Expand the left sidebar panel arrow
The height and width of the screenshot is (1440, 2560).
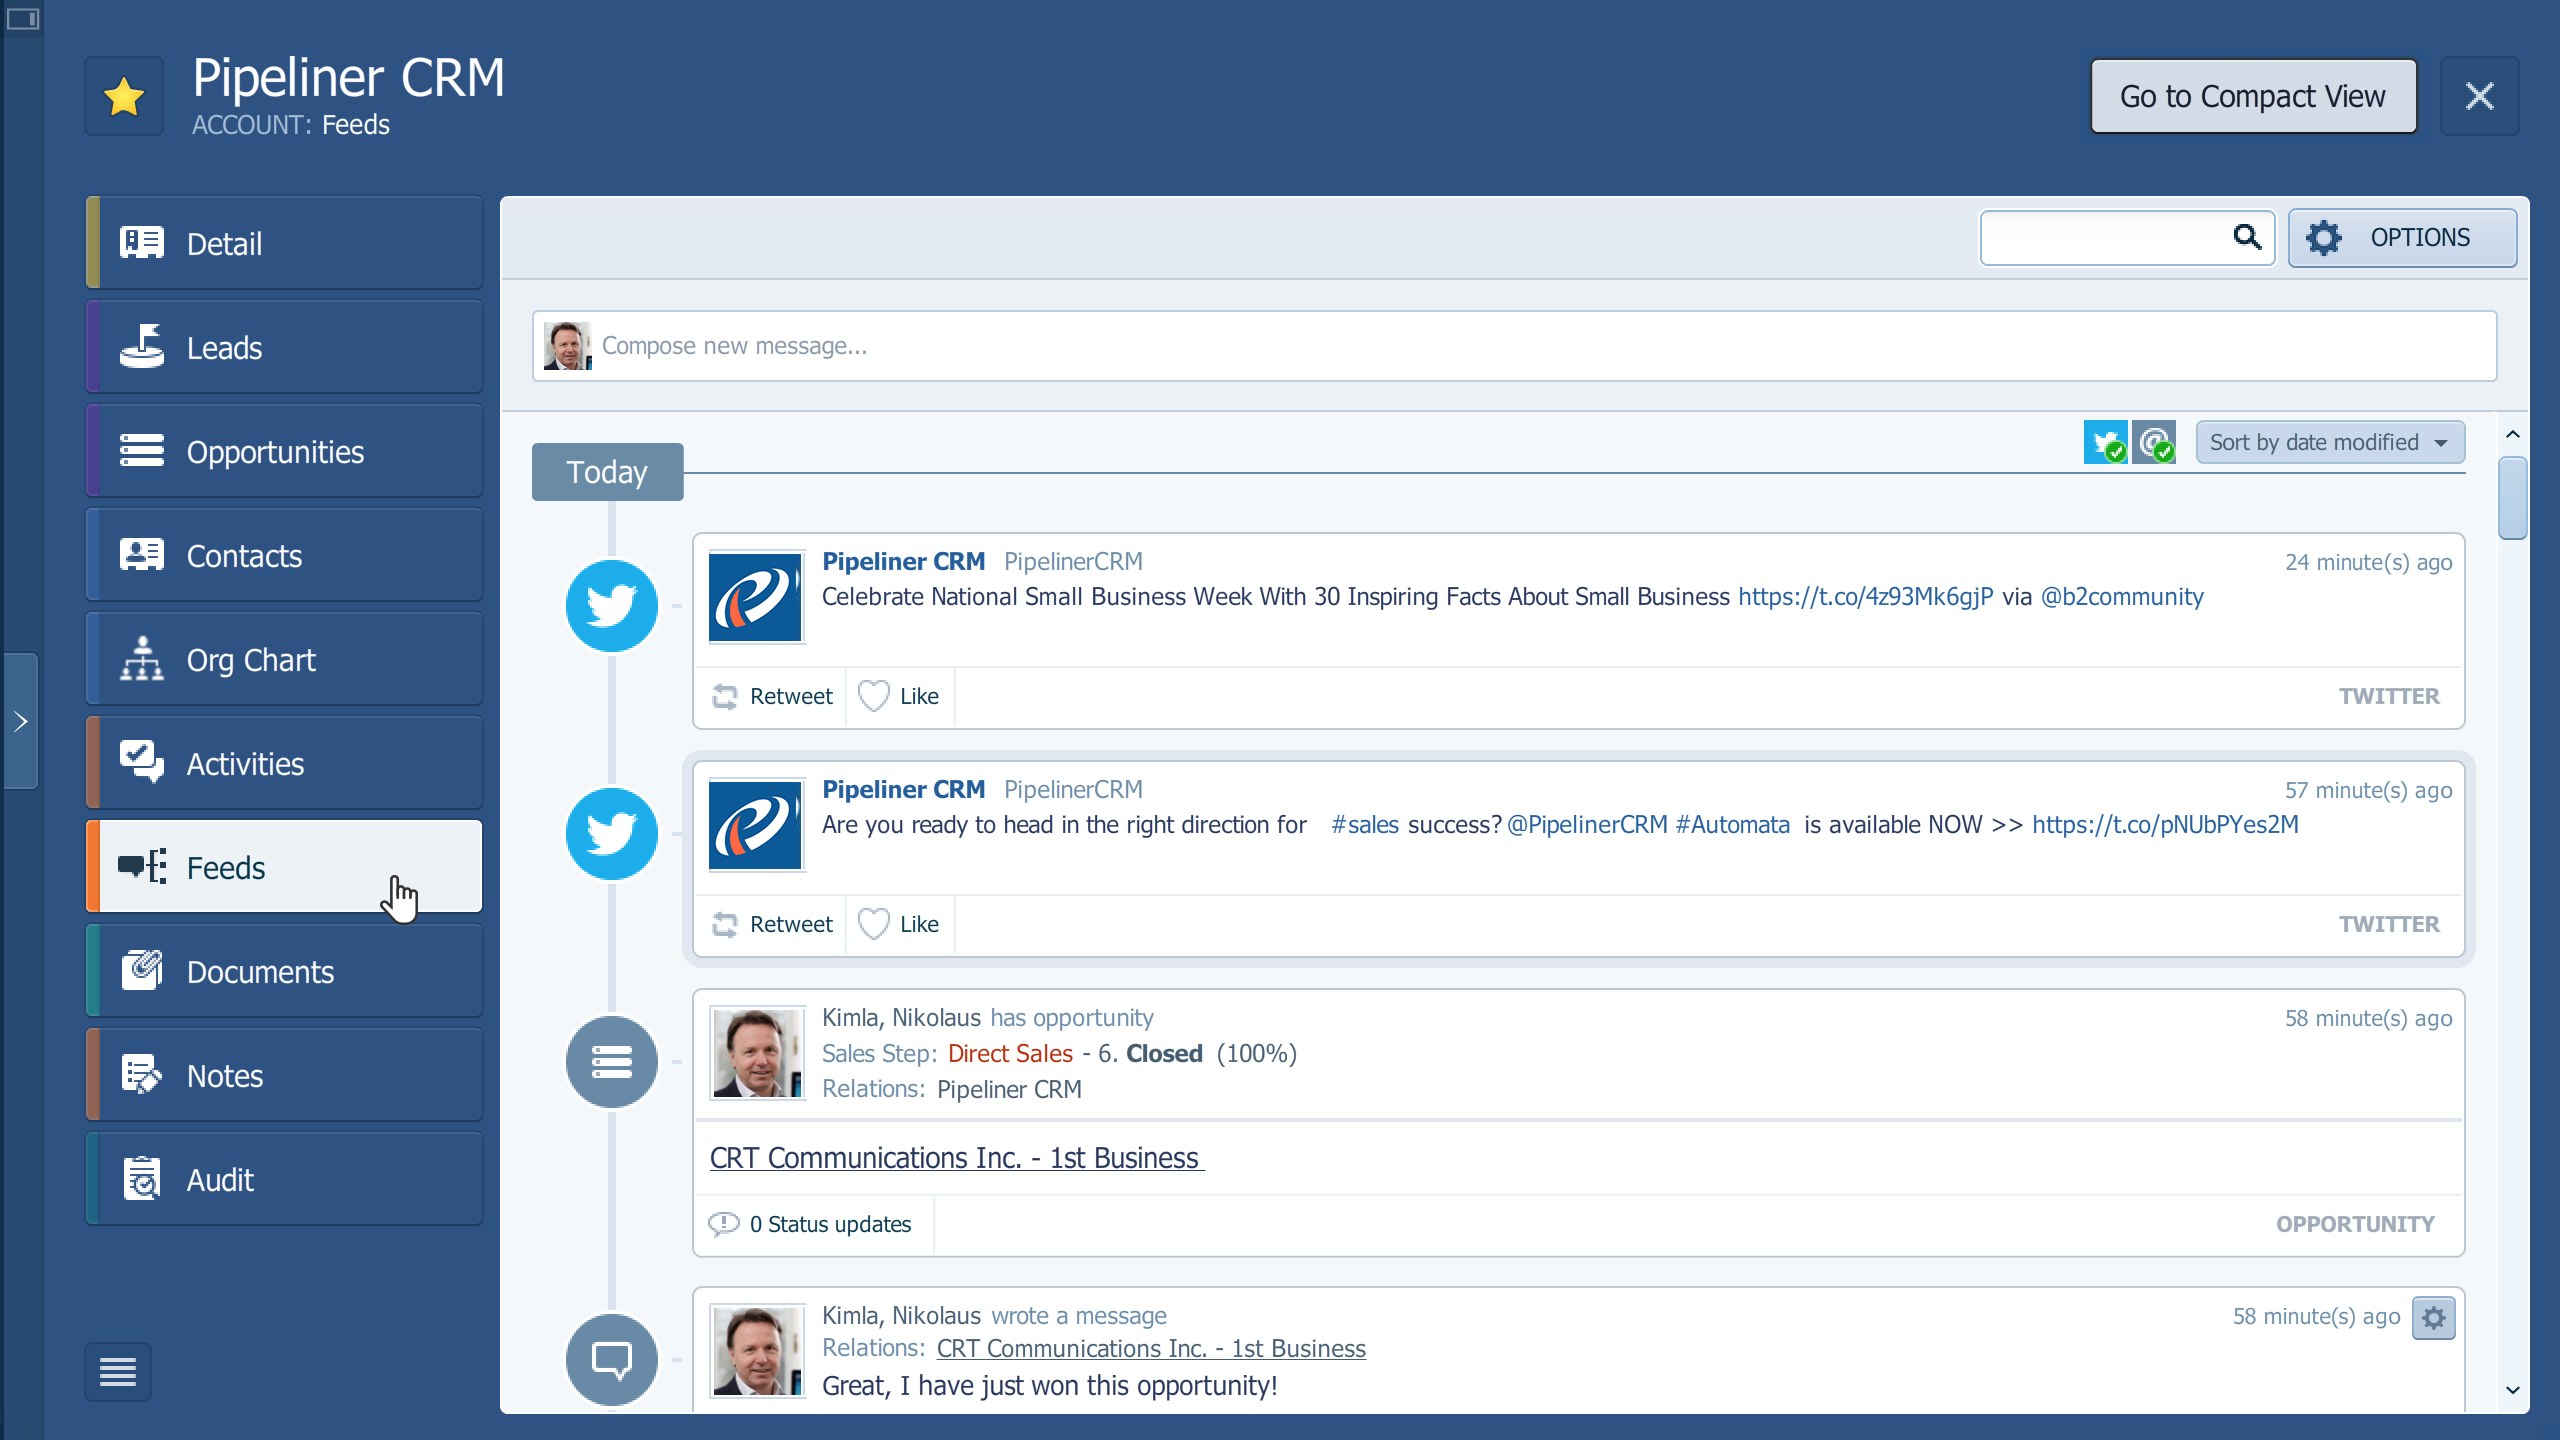[20, 722]
